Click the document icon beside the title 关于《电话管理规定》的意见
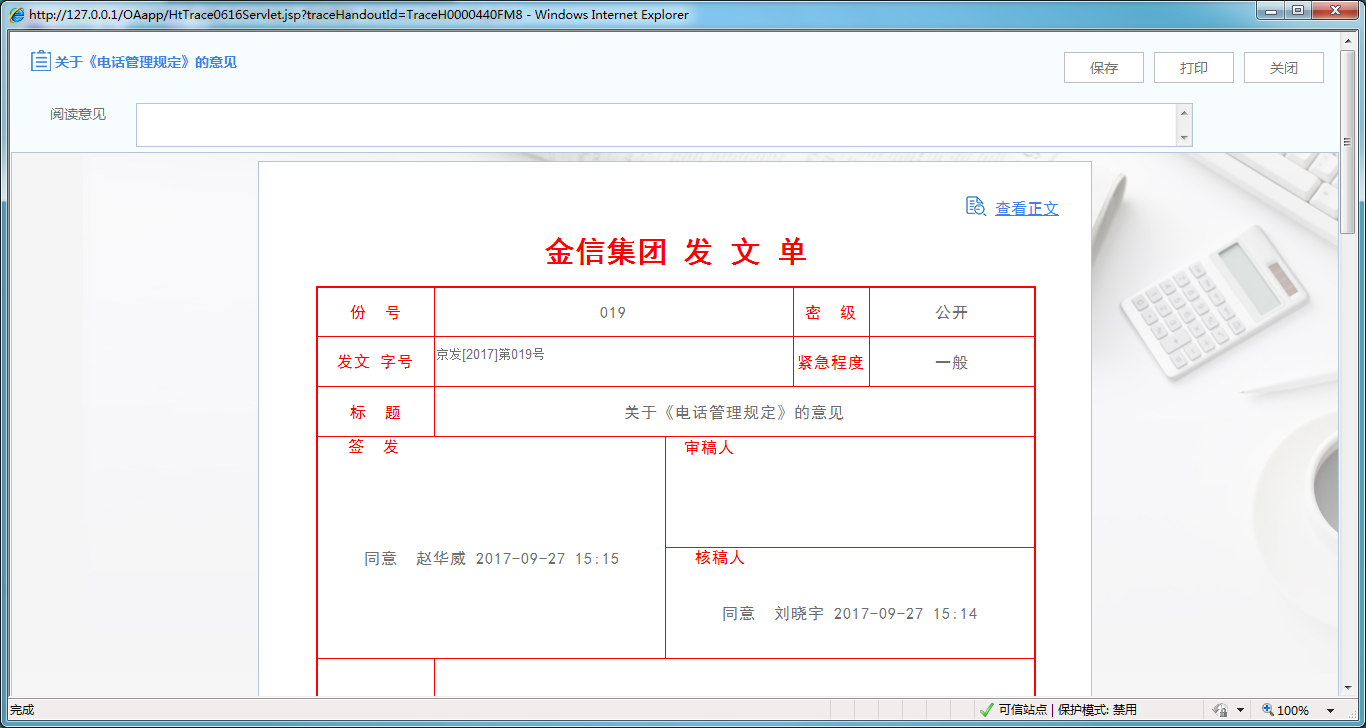This screenshot has height=728, width=1366. (39, 61)
